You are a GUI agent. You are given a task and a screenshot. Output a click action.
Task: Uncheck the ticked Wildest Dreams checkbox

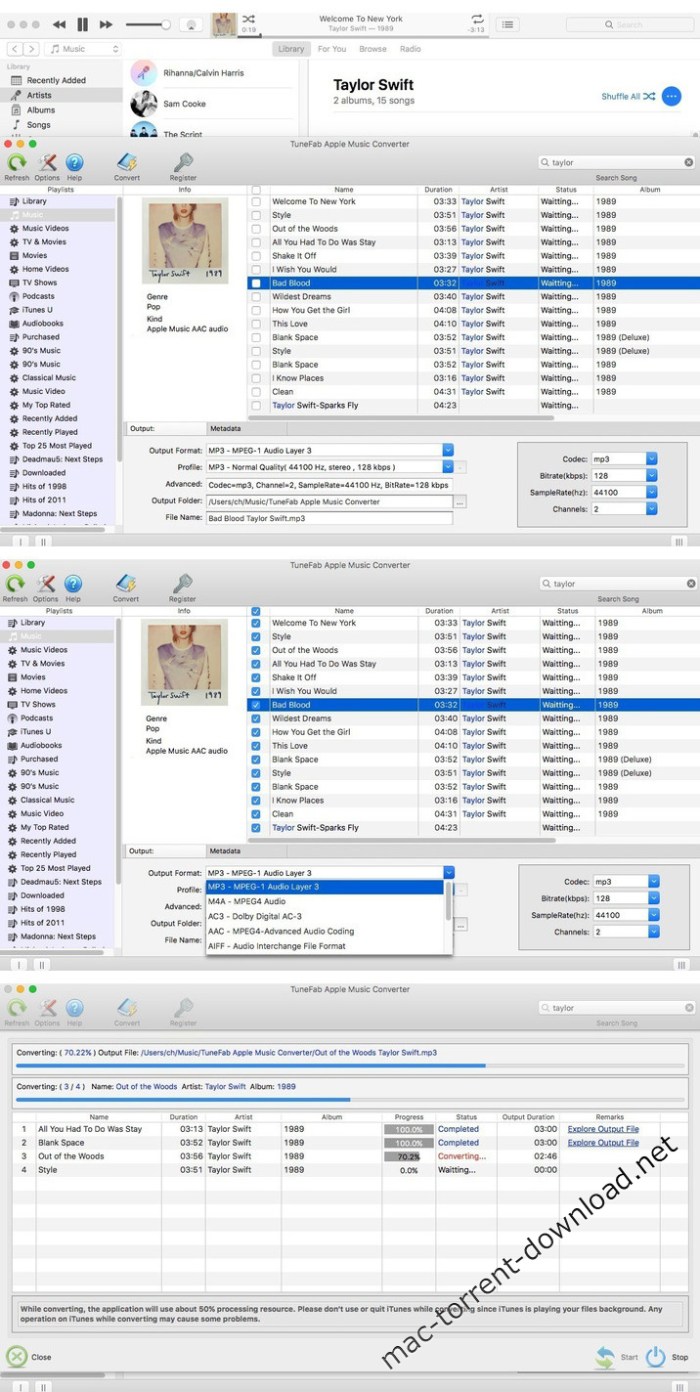[256, 718]
